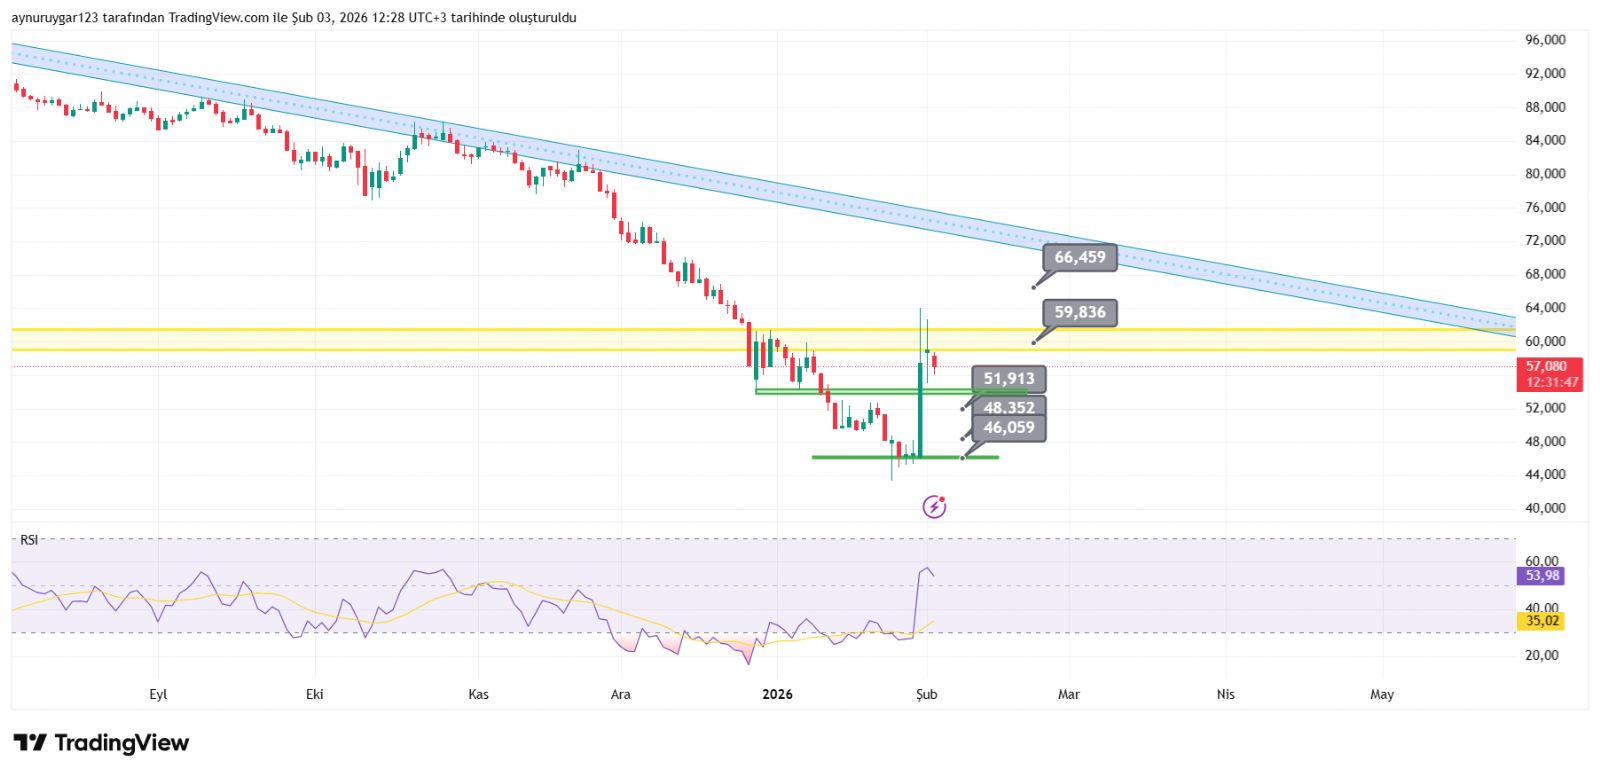Click the TradingView logo

coord(101,743)
